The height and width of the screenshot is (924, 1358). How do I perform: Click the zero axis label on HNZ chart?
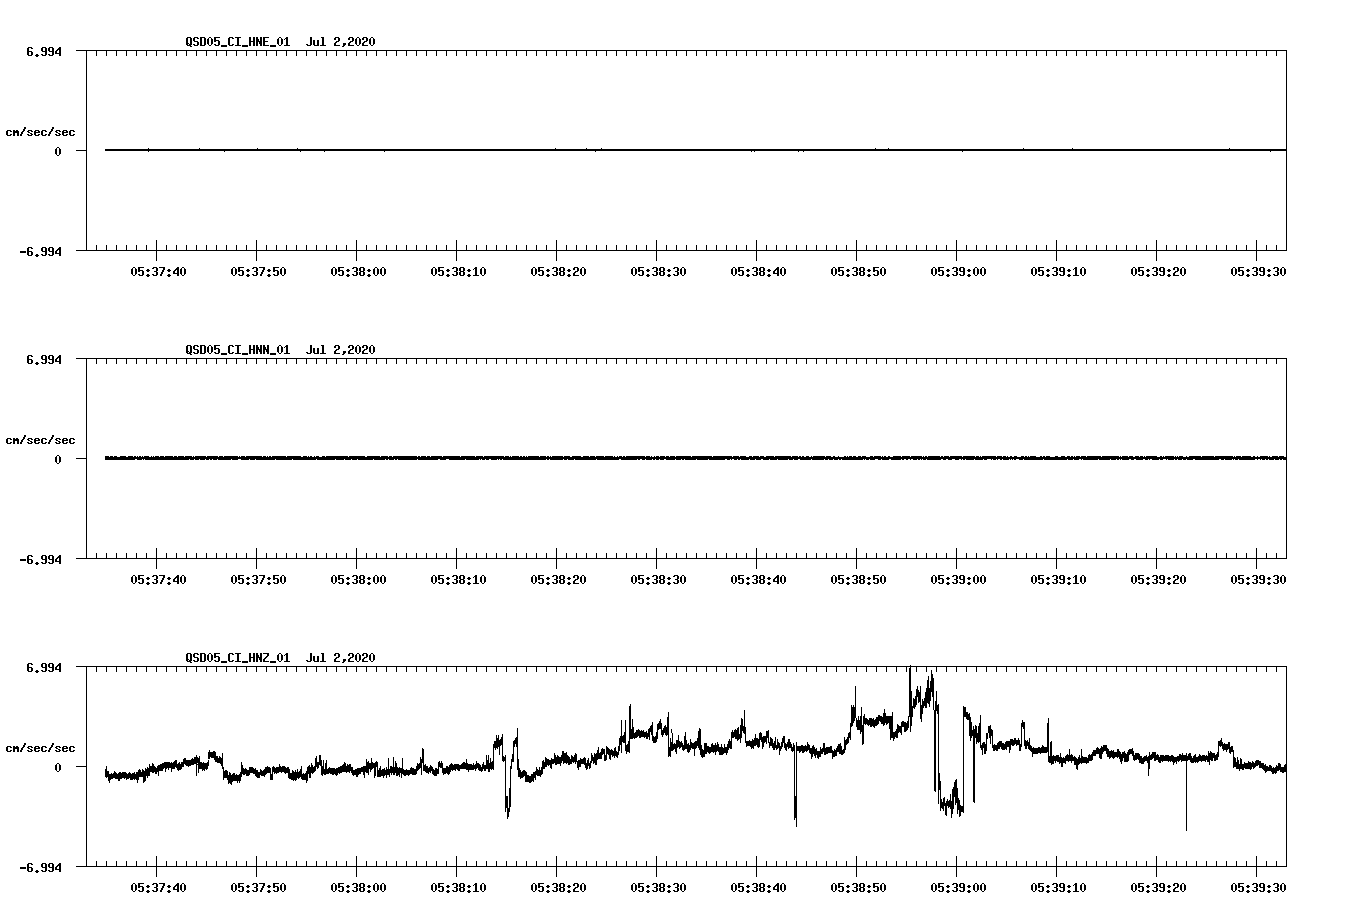pos(58,768)
